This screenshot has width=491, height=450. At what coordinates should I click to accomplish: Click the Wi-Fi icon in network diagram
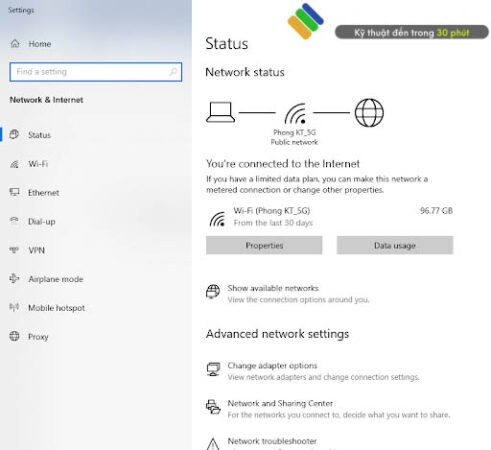[x=295, y=114]
